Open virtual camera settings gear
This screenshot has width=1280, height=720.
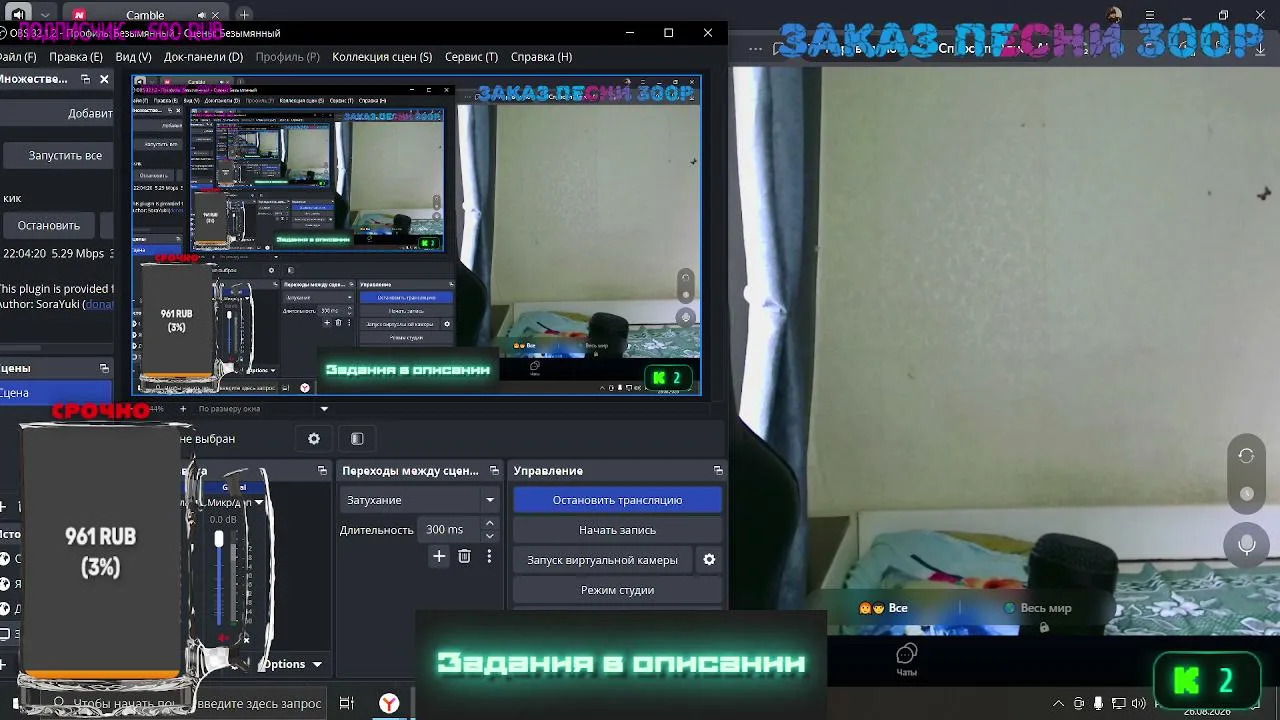click(709, 560)
